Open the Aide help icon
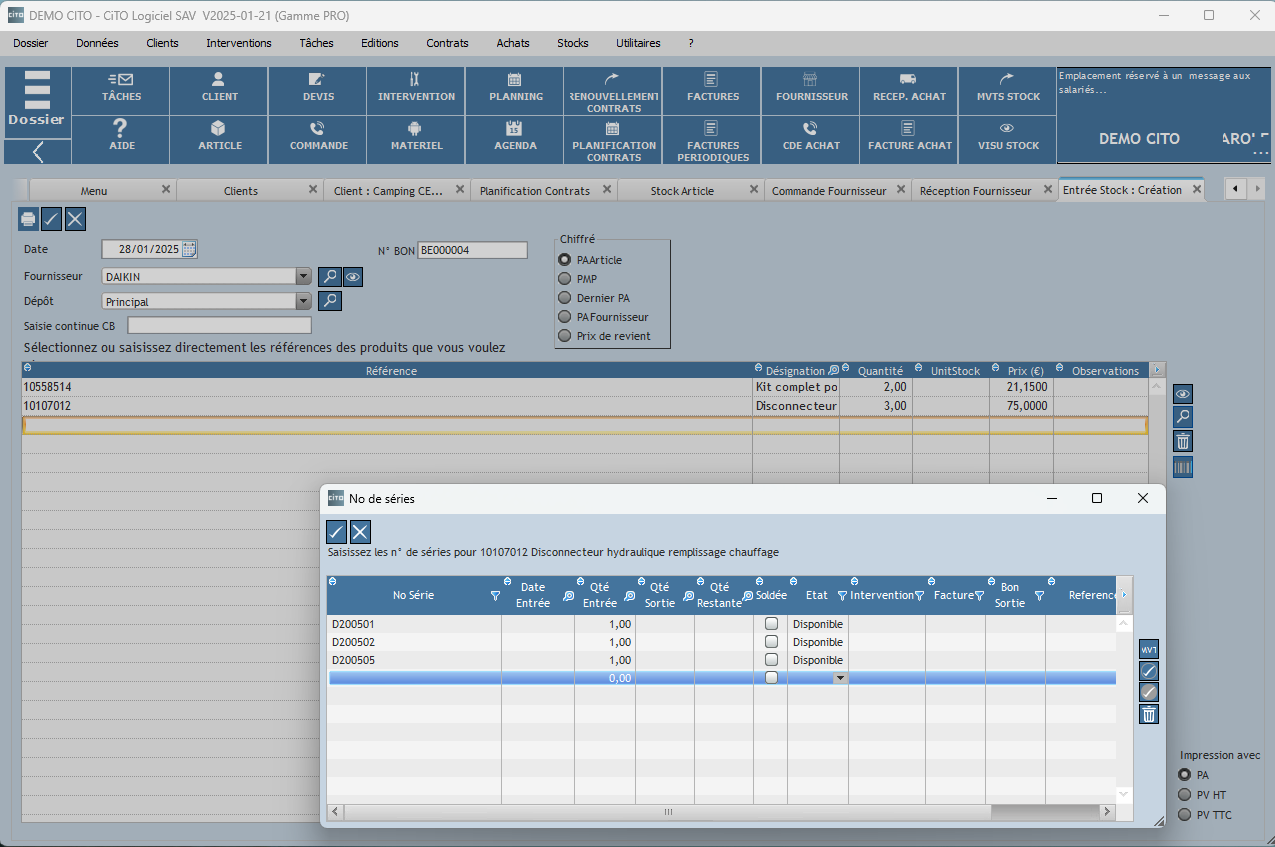Viewport: 1275px width, 847px height. [x=121, y=140]
